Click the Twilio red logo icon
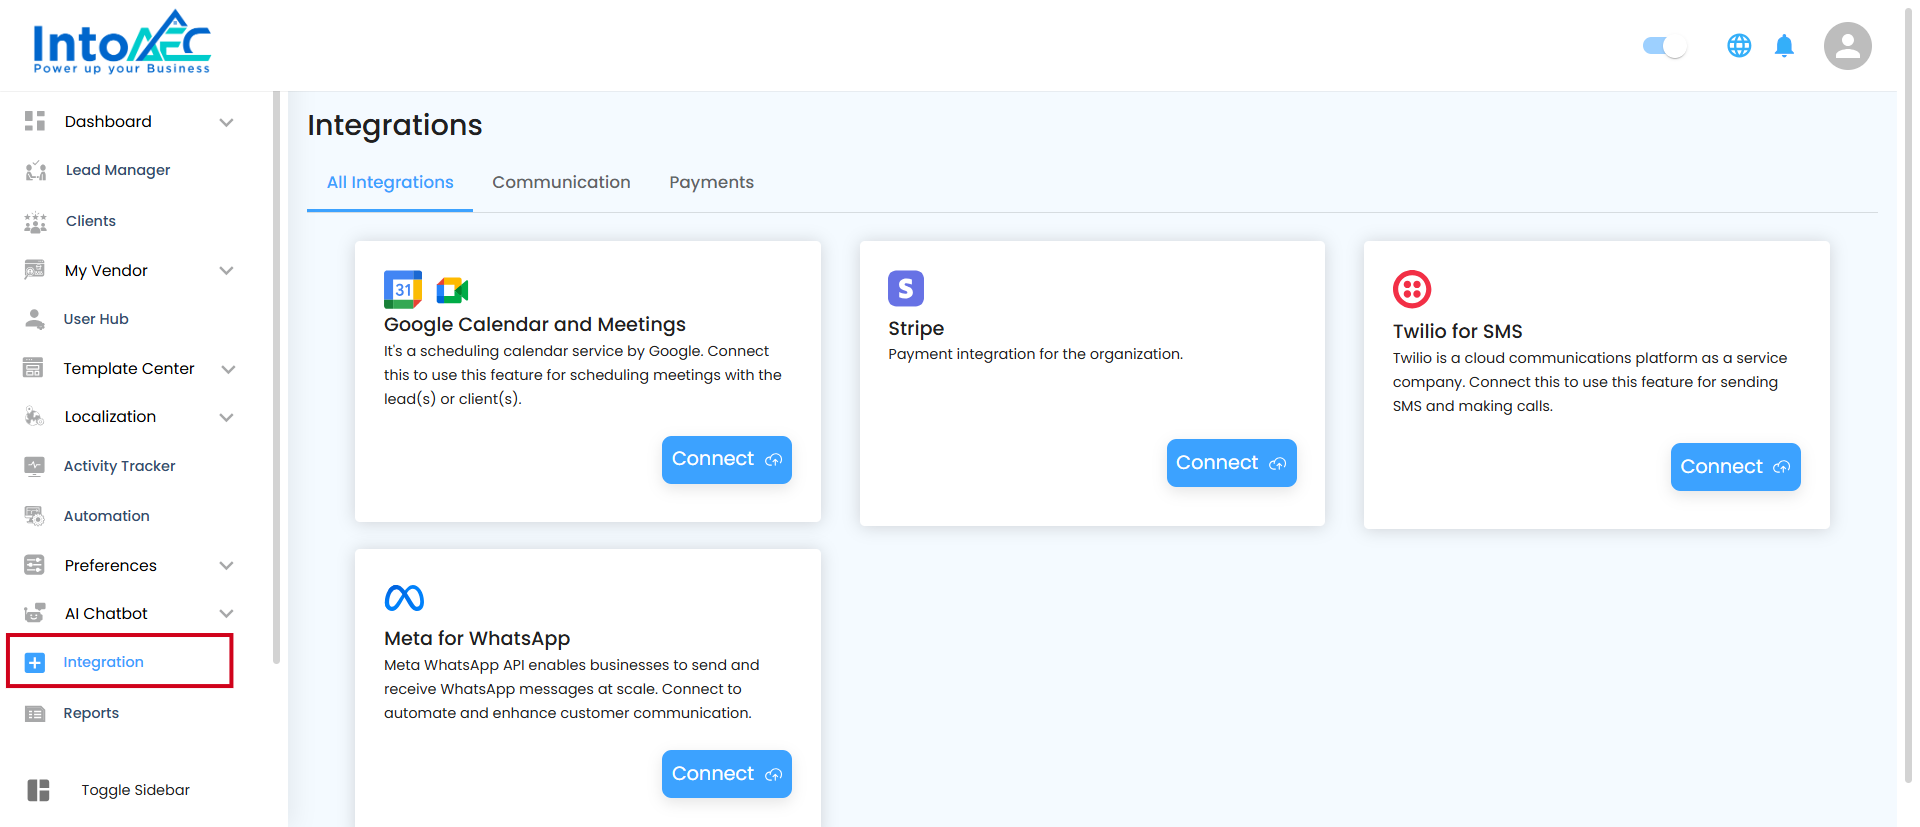This screenshot has height=827, width=1920. click(1412, 290)
